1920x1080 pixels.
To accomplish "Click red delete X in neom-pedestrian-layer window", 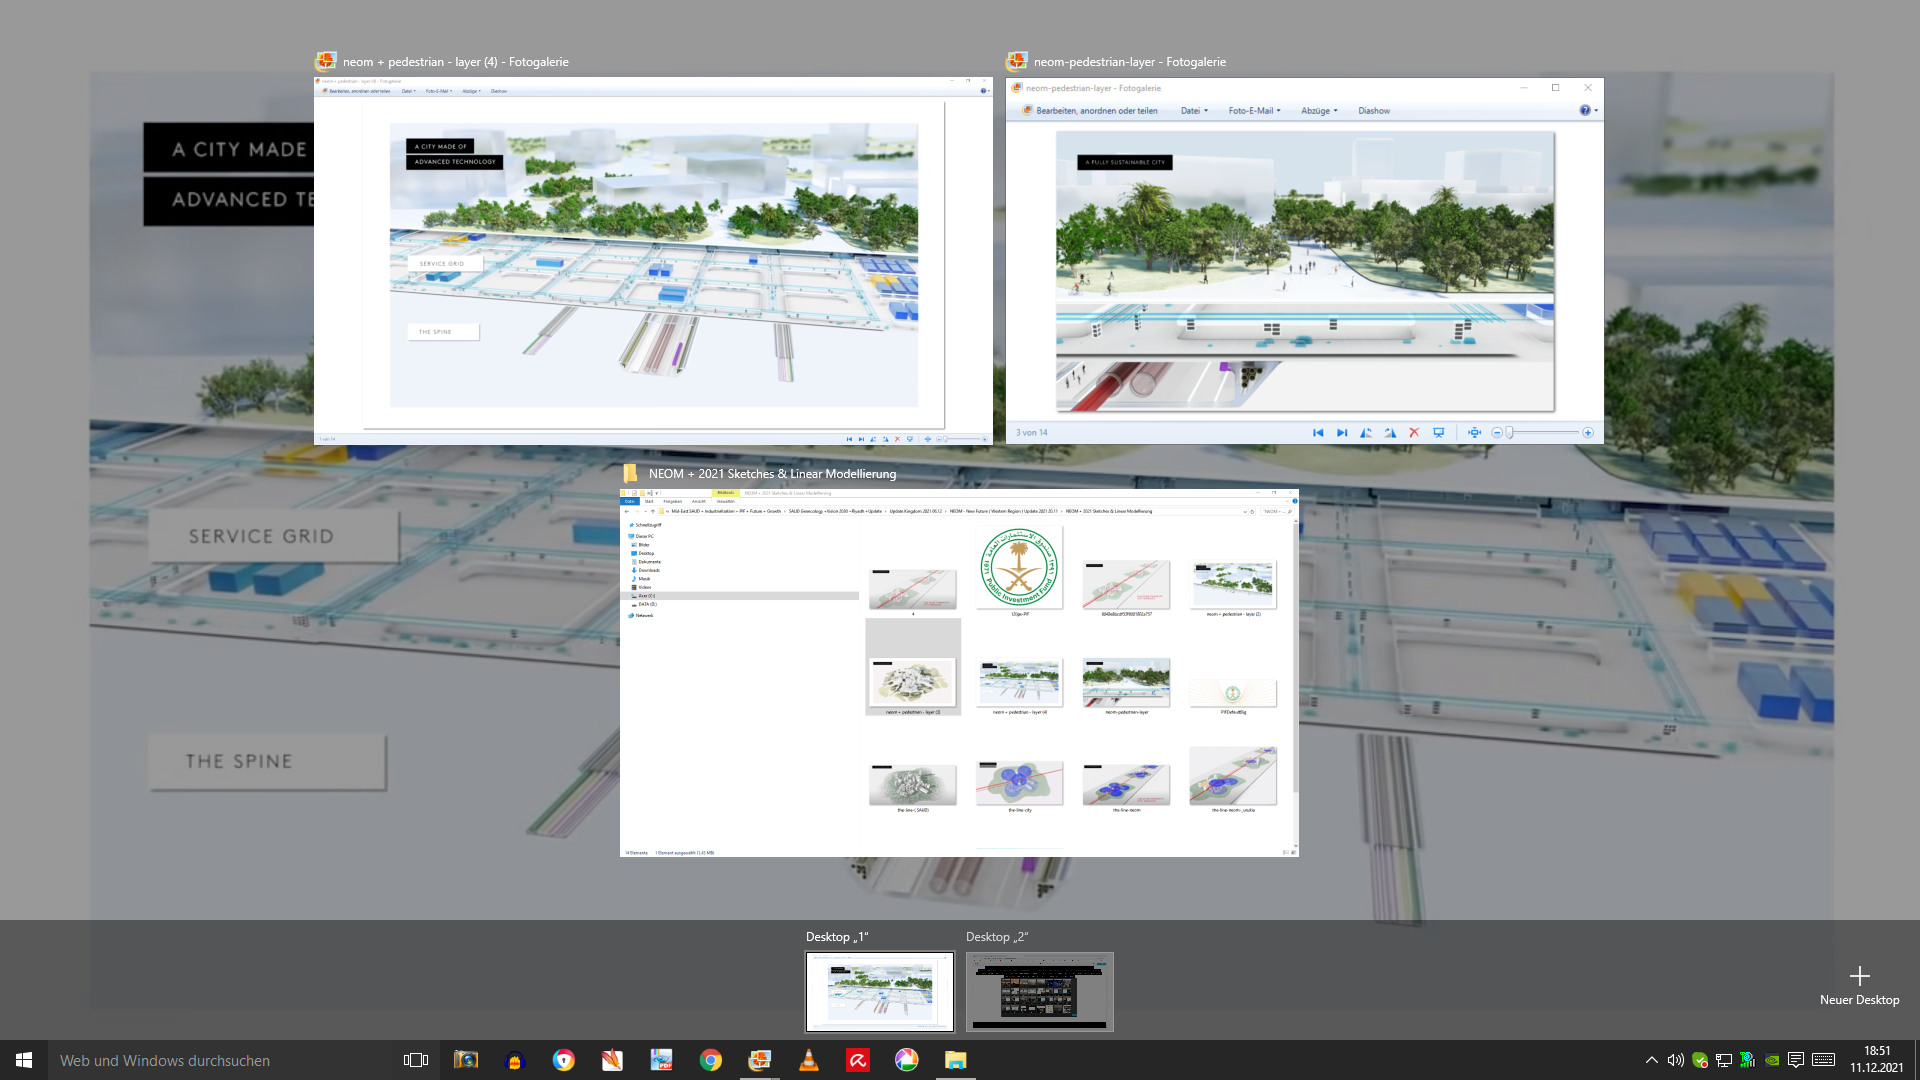I will pyautogui.click(x=1414, y=433).
